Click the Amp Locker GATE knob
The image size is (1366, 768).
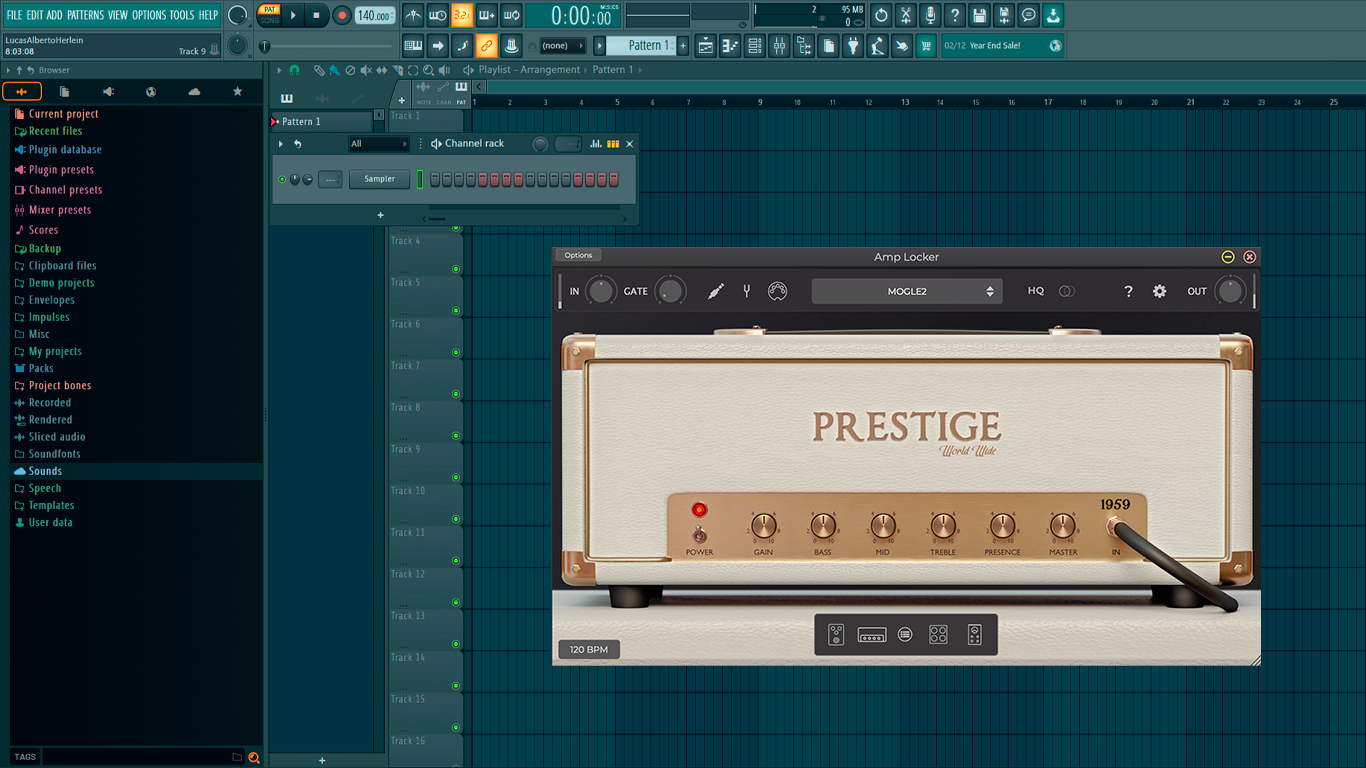[x=669, y=291]
